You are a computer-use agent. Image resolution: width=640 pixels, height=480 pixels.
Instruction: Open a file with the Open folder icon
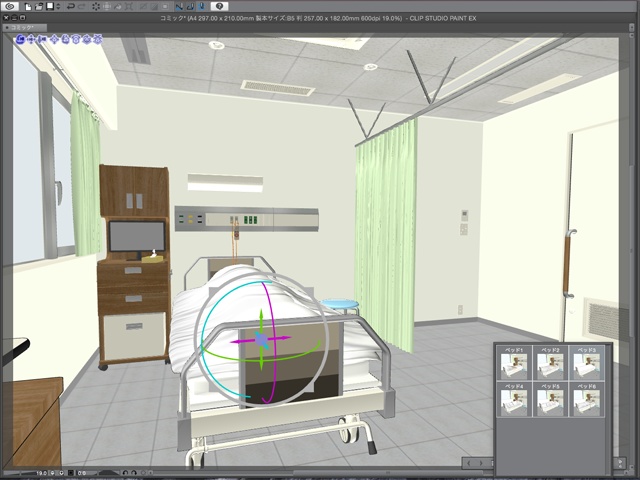39,7
